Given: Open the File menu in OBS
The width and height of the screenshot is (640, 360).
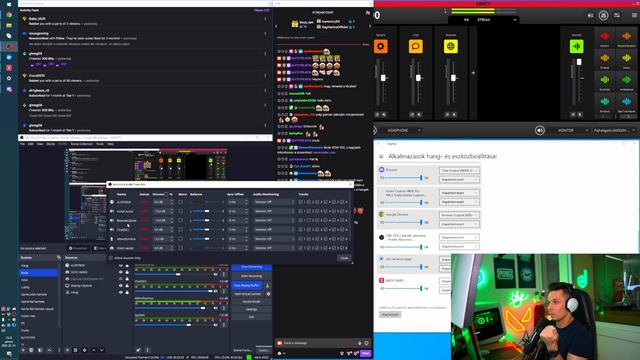Looking at the screenshot, I should [22, 144].
